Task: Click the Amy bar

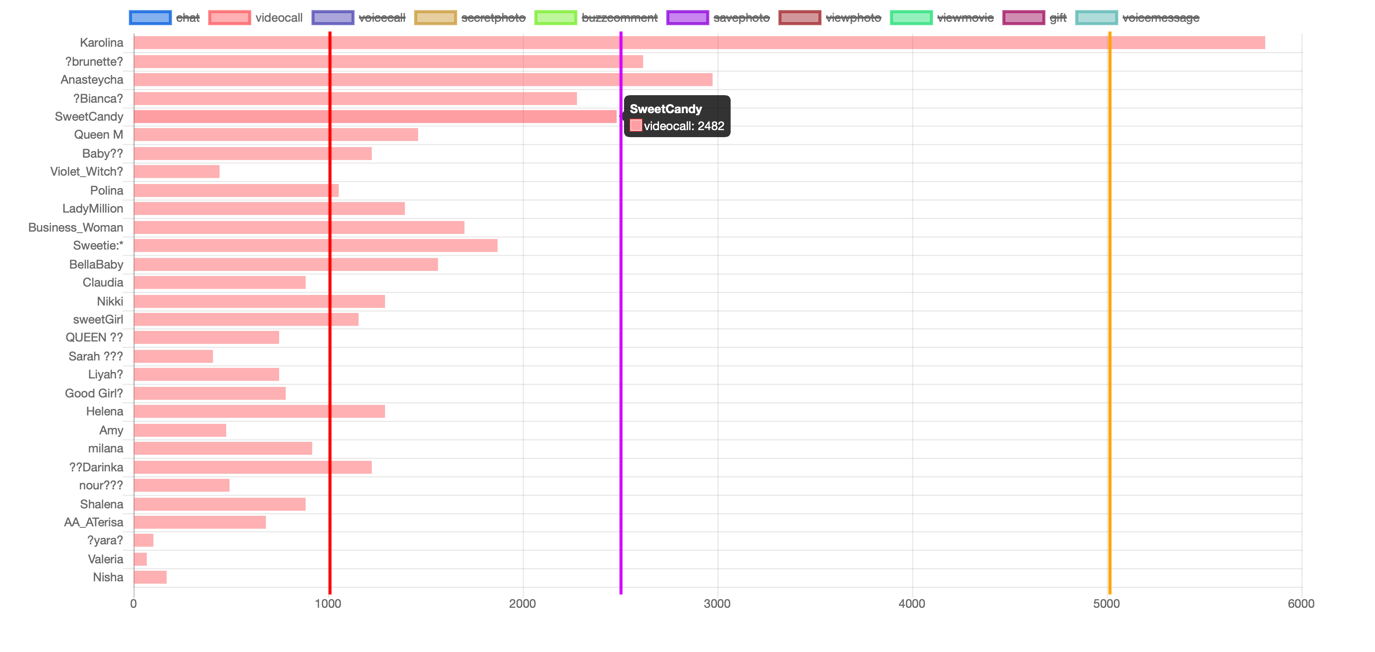Action: pyautogui.click(x=180, y=430)
